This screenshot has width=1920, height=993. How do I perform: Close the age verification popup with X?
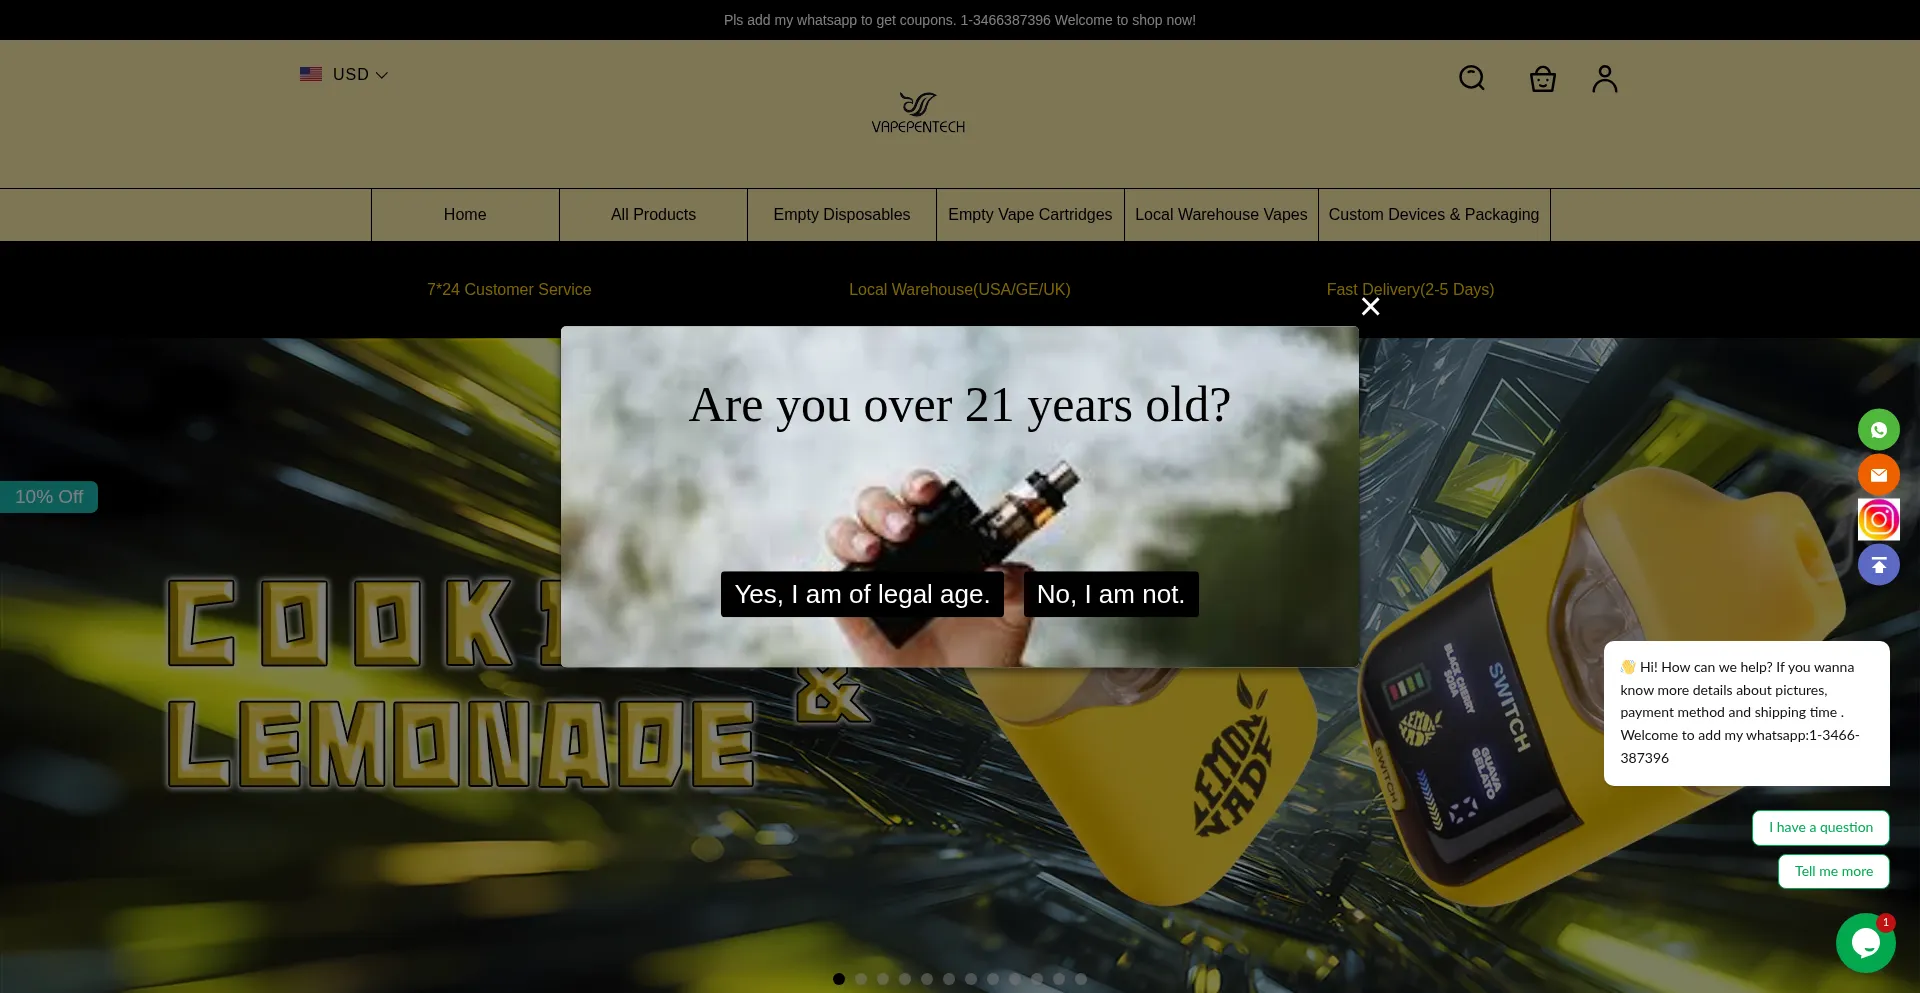coord(1370,307)
